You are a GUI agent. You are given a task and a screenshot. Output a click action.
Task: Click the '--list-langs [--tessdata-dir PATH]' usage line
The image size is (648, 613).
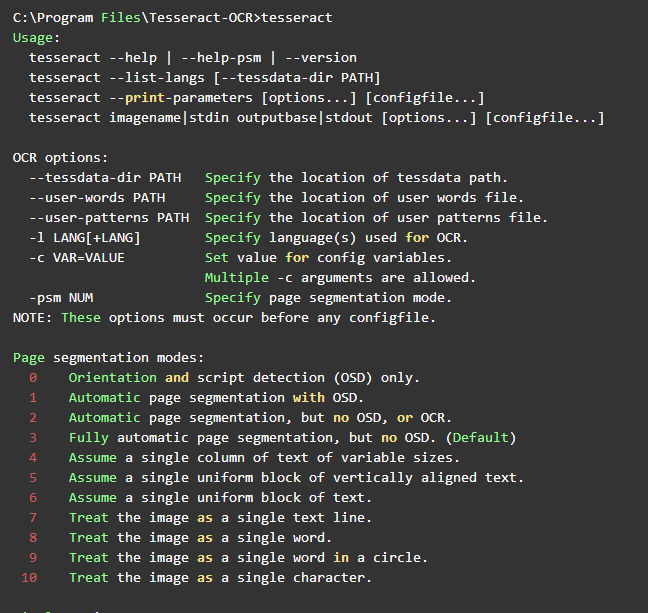(x=204, y=78)
